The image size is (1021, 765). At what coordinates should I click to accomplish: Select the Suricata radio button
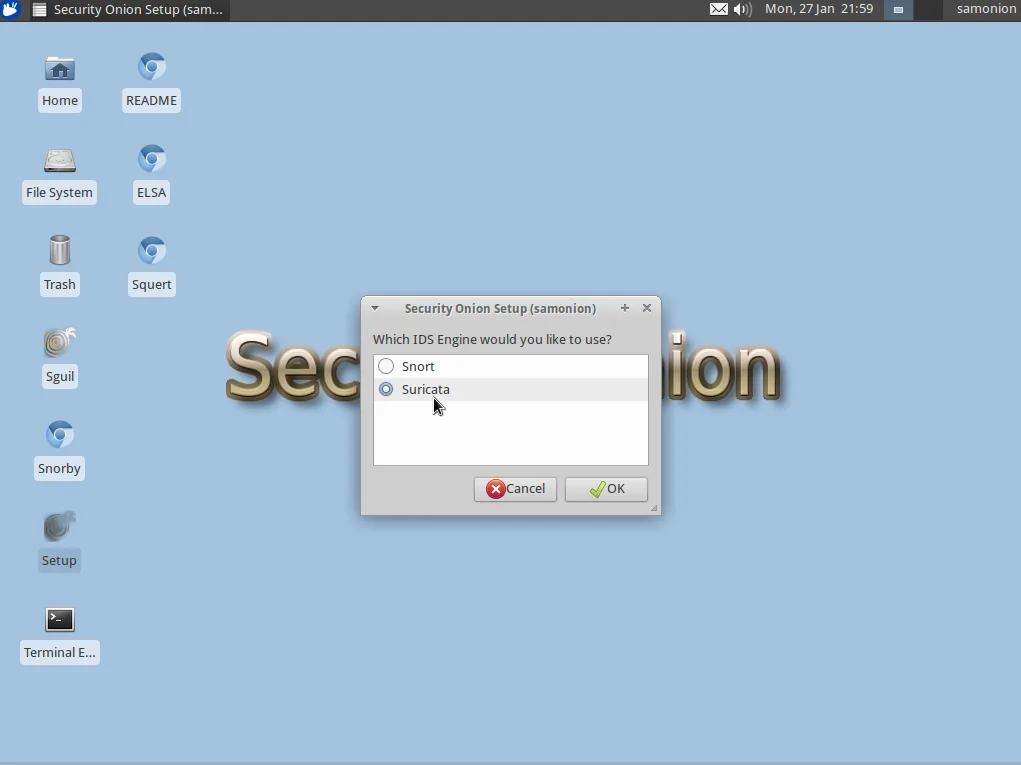(x=386, y=389)
